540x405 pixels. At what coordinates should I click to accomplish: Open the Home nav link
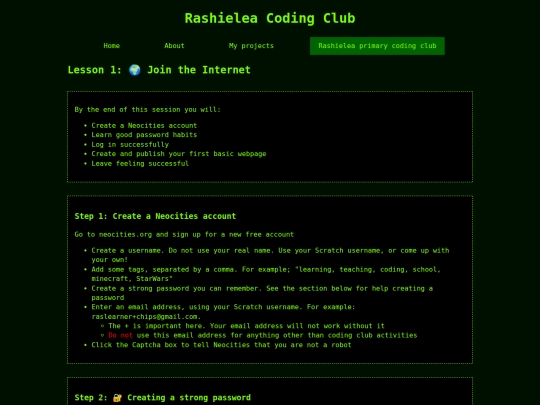point(112,46)
